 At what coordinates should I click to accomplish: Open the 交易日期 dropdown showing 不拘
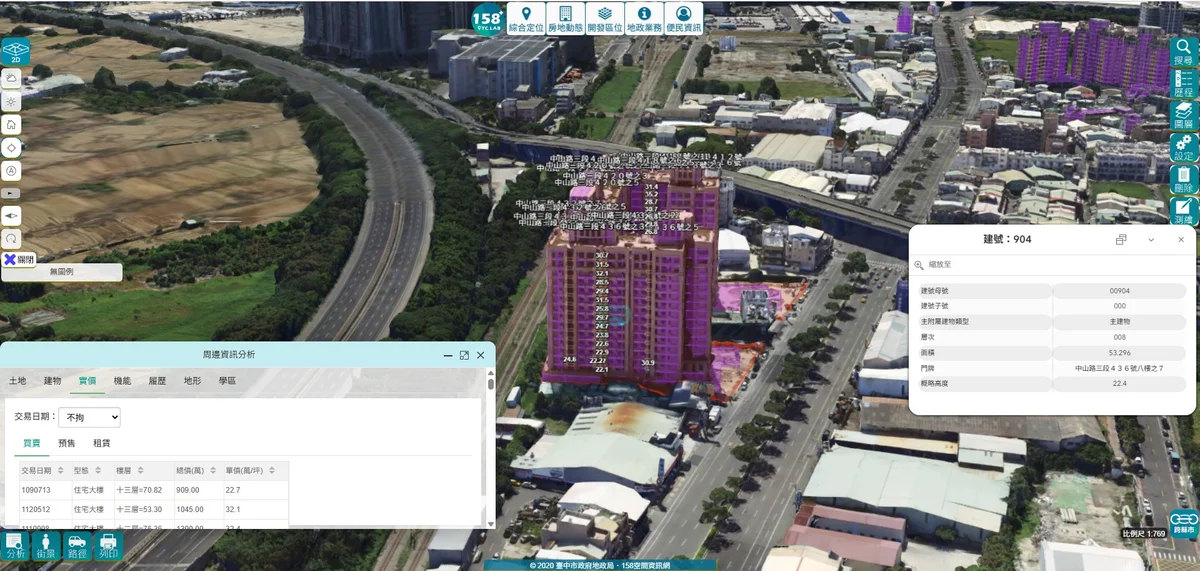coord(89,417)
